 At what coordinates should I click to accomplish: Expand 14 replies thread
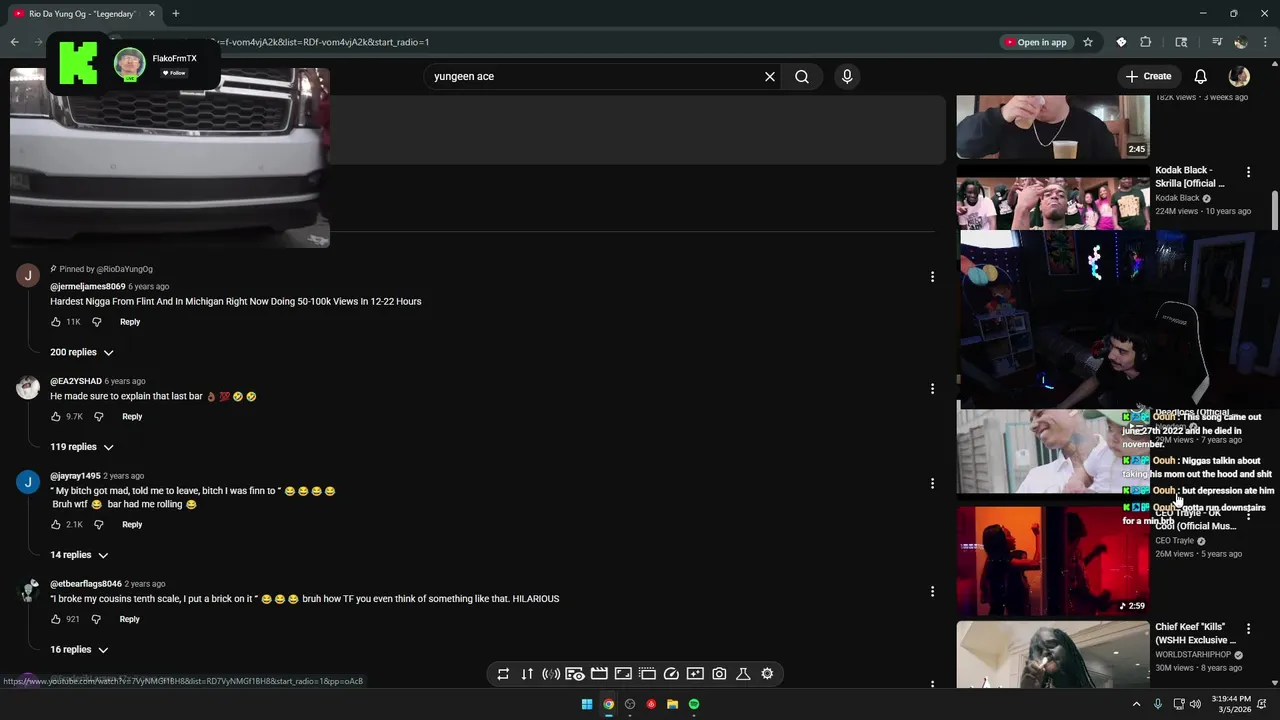[79, 555]
